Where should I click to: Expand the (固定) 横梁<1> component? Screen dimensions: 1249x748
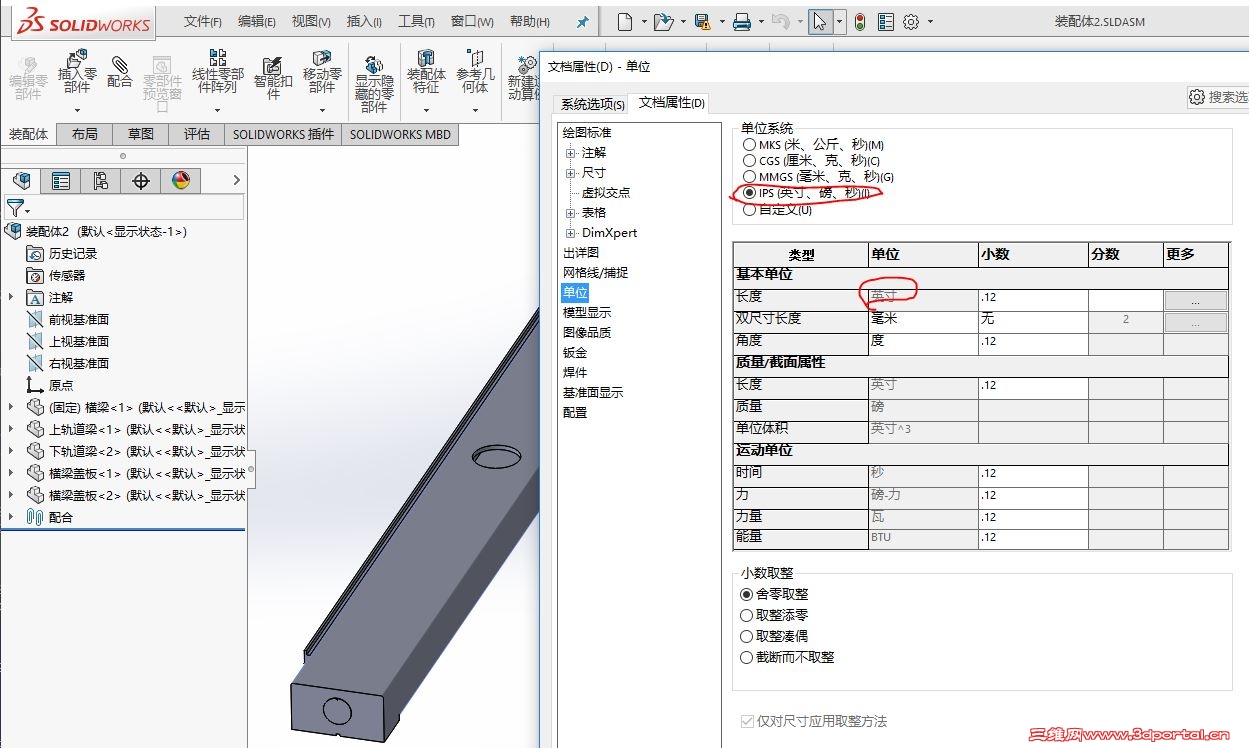pyautogui.click(x=11, y=407)
